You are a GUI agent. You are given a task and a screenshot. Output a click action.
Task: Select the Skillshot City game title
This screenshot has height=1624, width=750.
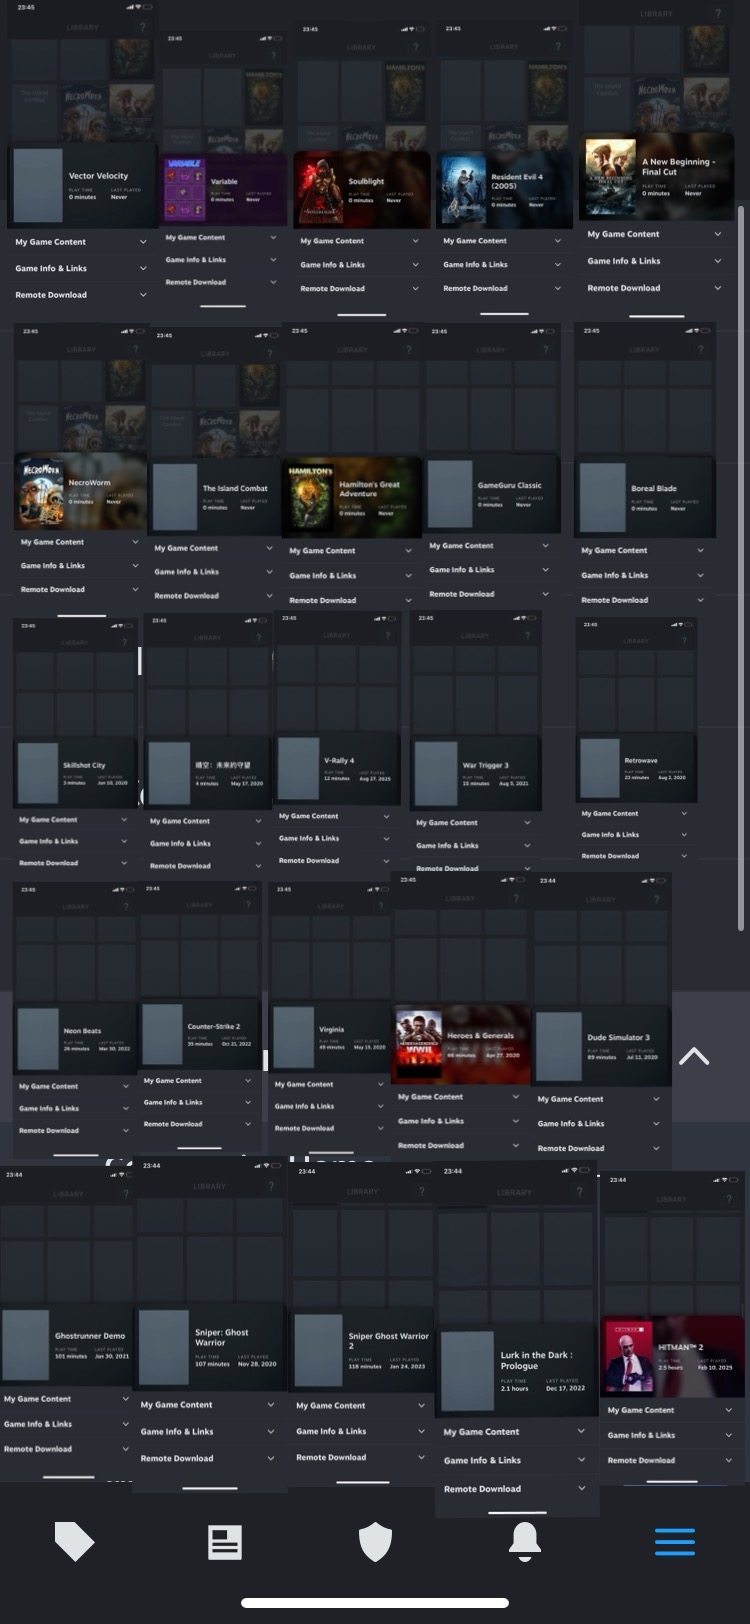click(x=84, y=765)
